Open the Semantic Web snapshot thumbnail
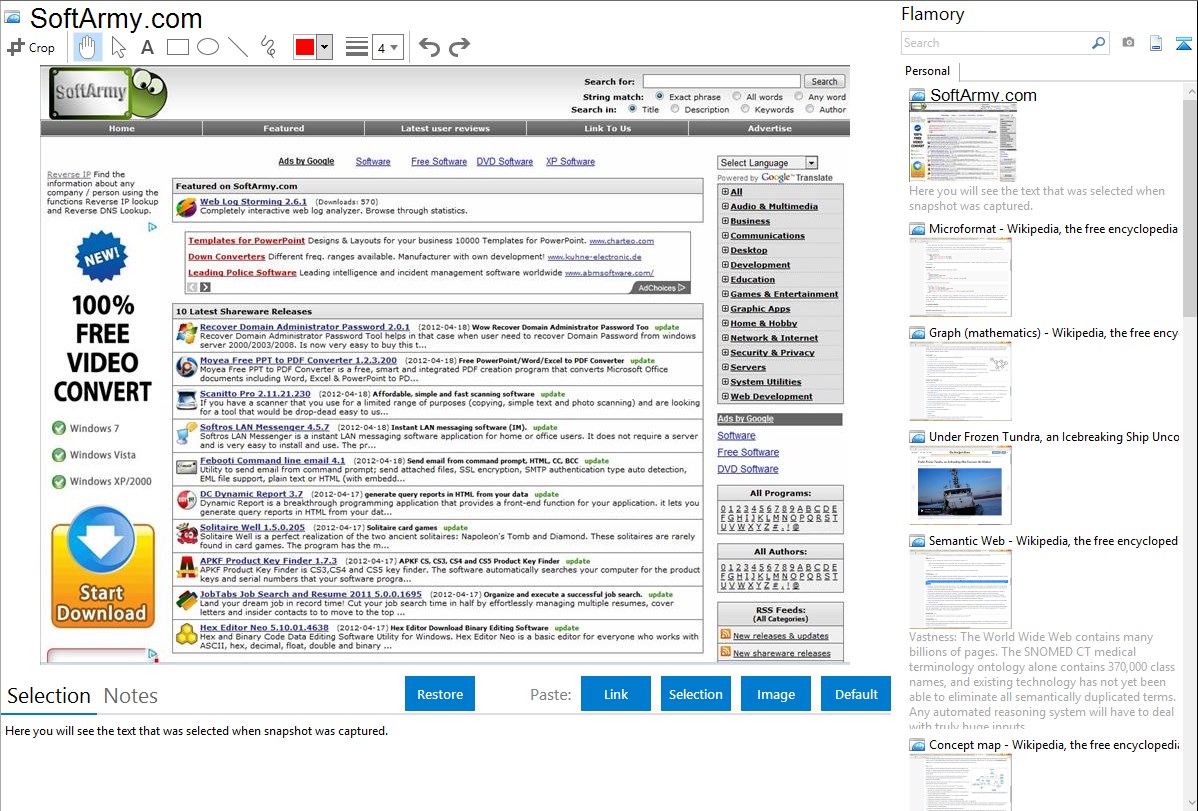The height and width of the screenshot is (811, 1198). point(960,589)
